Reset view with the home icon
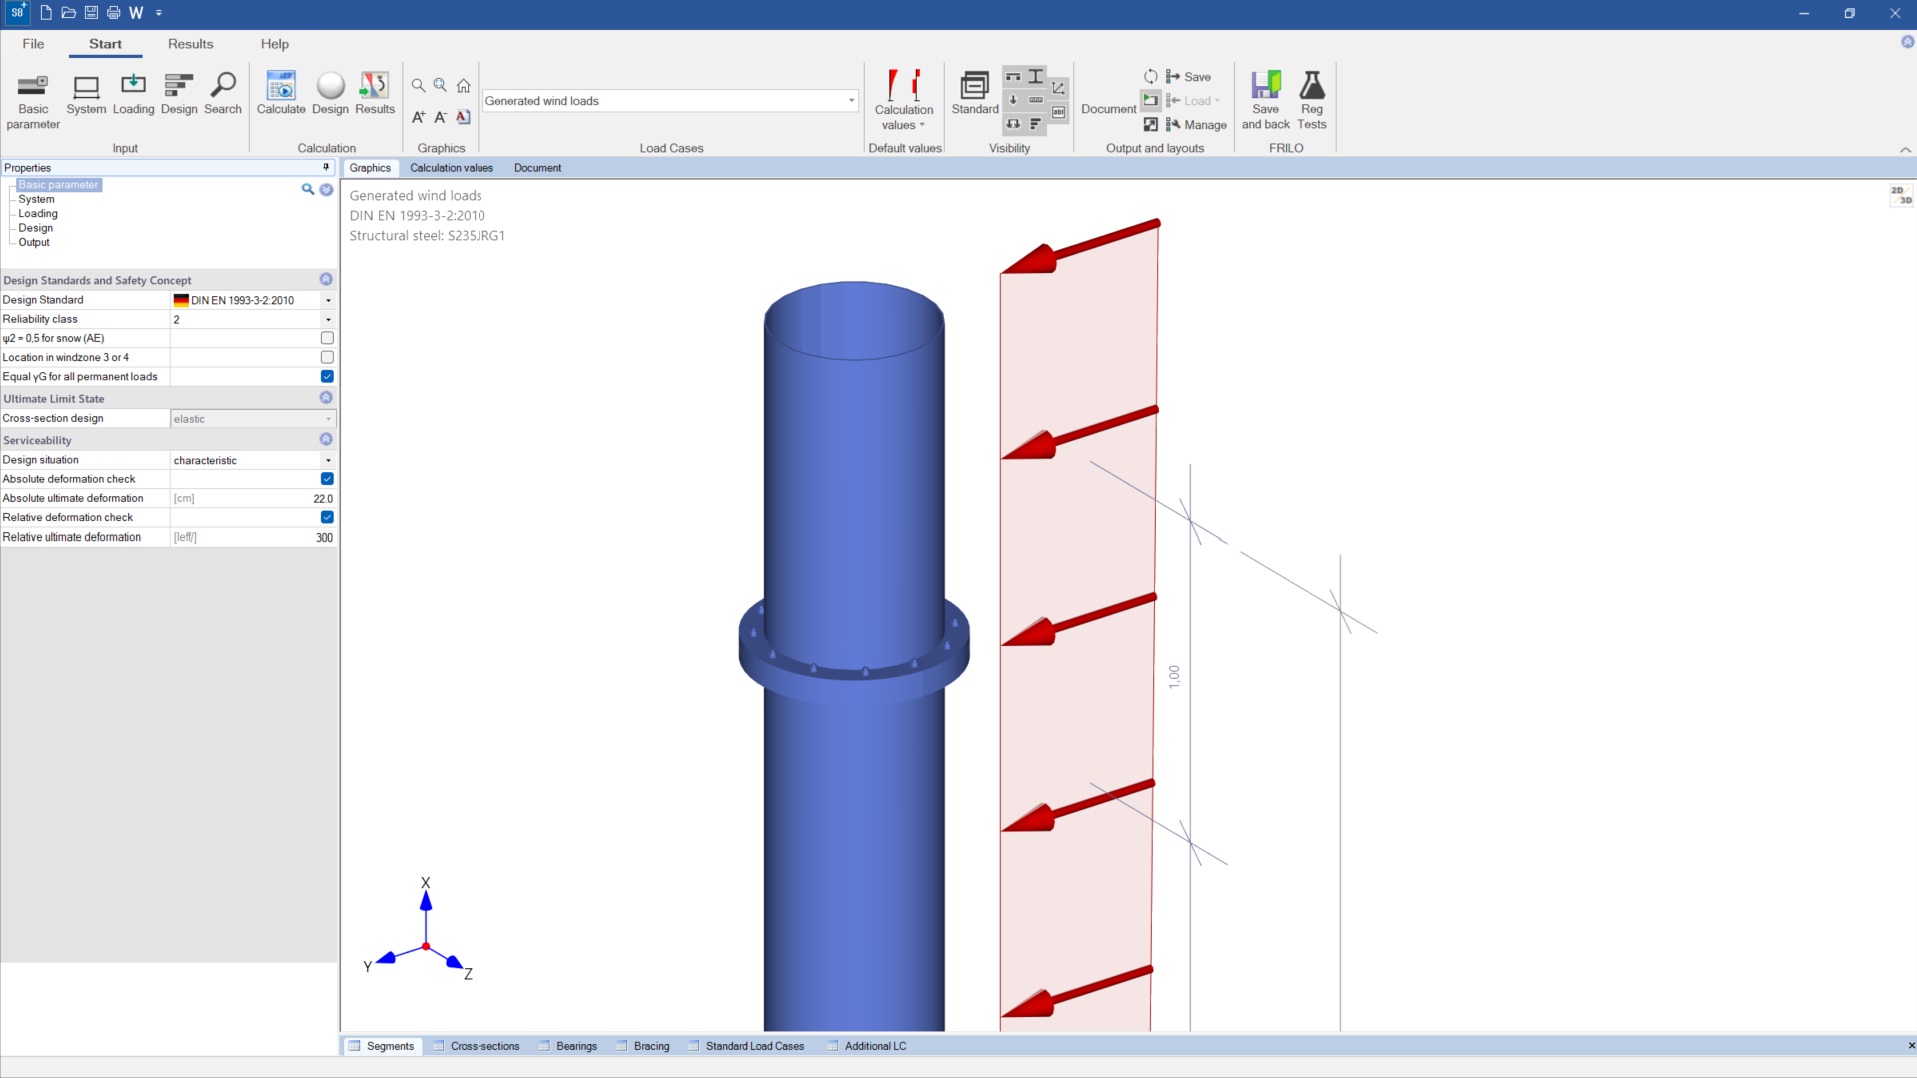 pos(463,86)
